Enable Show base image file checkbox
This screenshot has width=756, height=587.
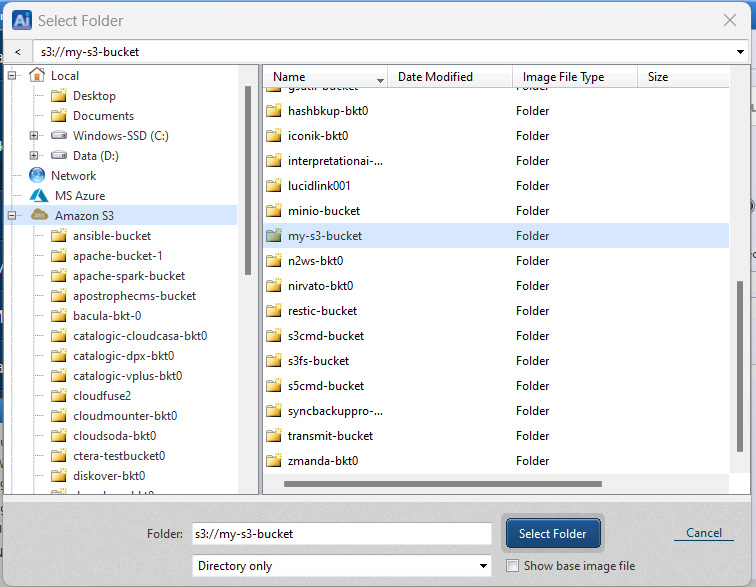click(512, 566)
